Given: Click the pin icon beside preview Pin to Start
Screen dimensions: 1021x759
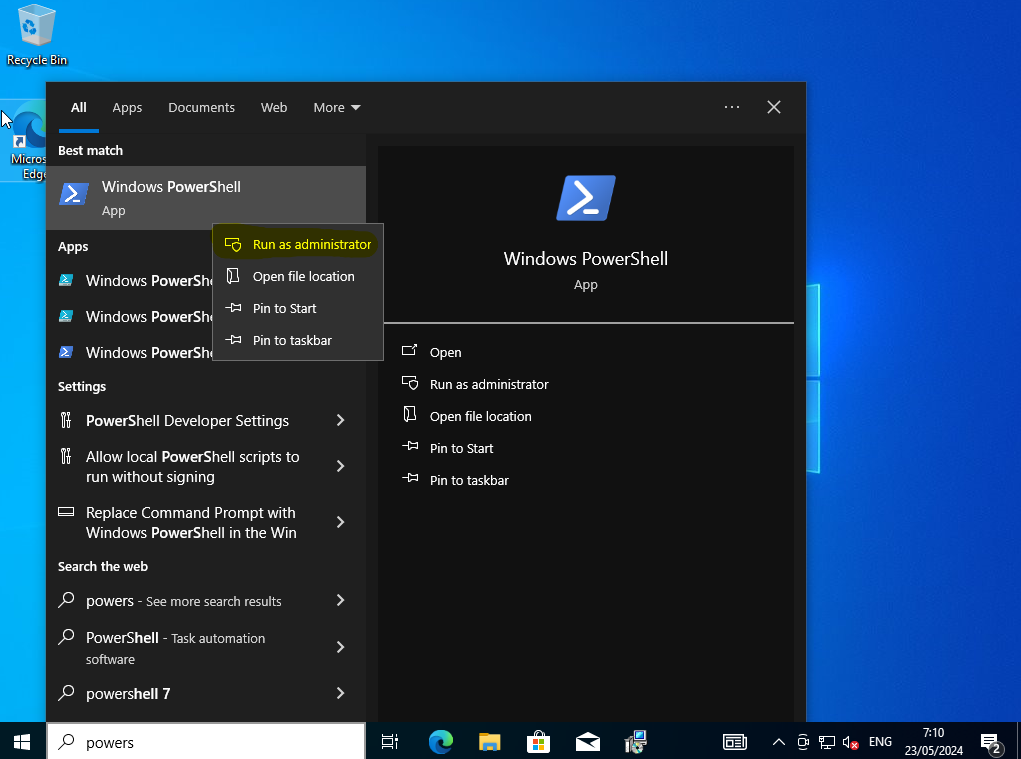Looking at the screenshot, I should tap(410, 447).
